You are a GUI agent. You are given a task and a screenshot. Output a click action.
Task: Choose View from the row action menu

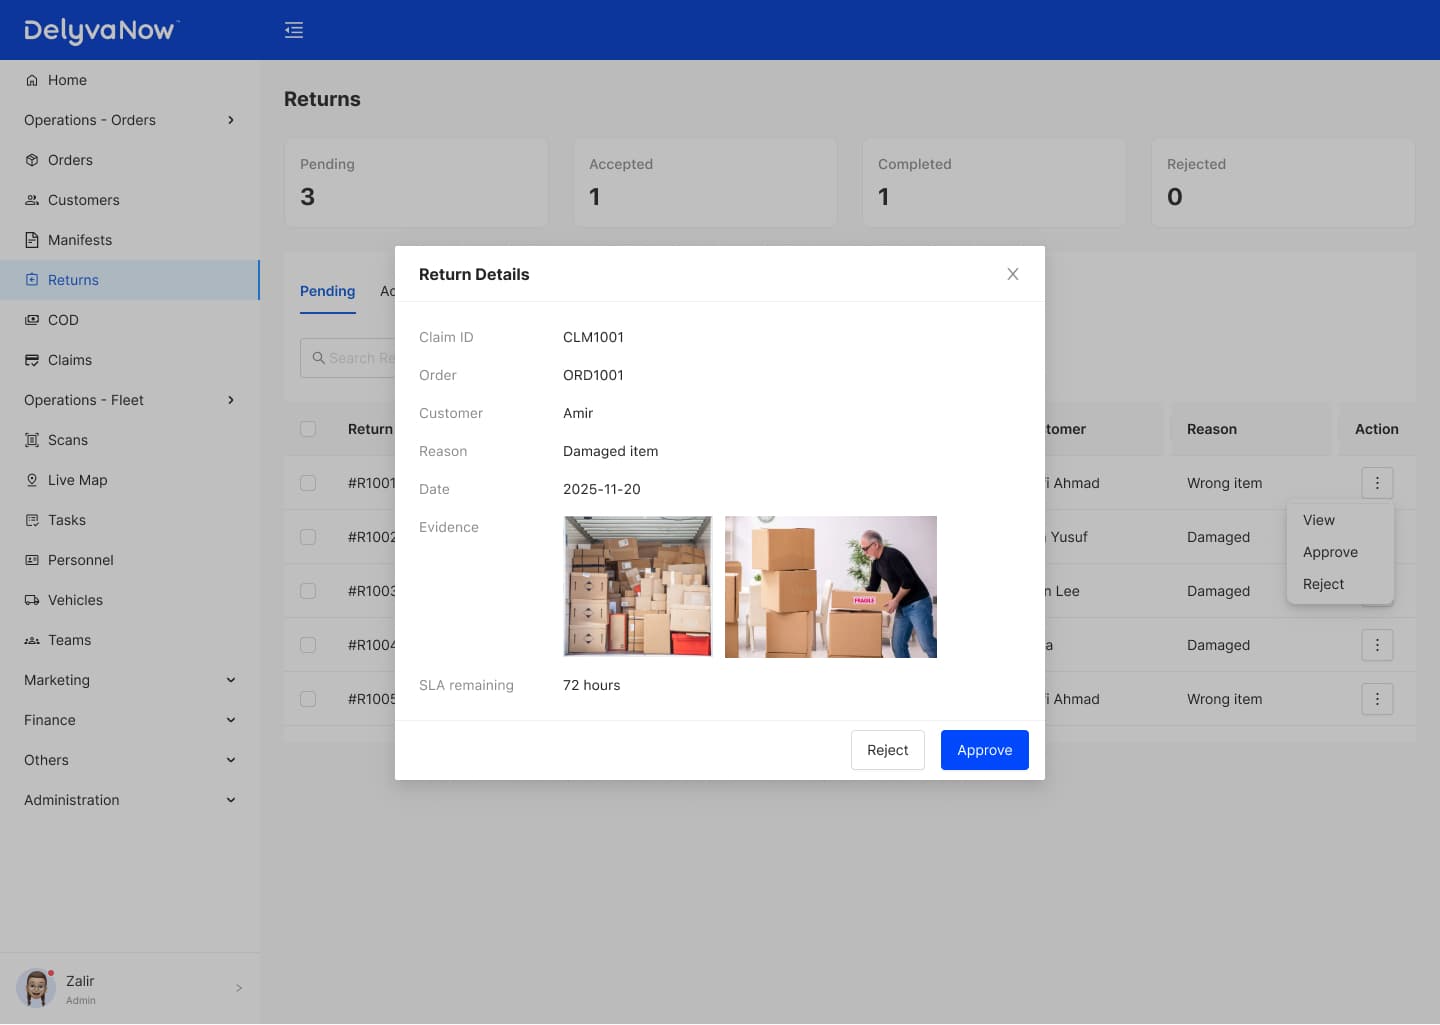[x=1340, y=520]
